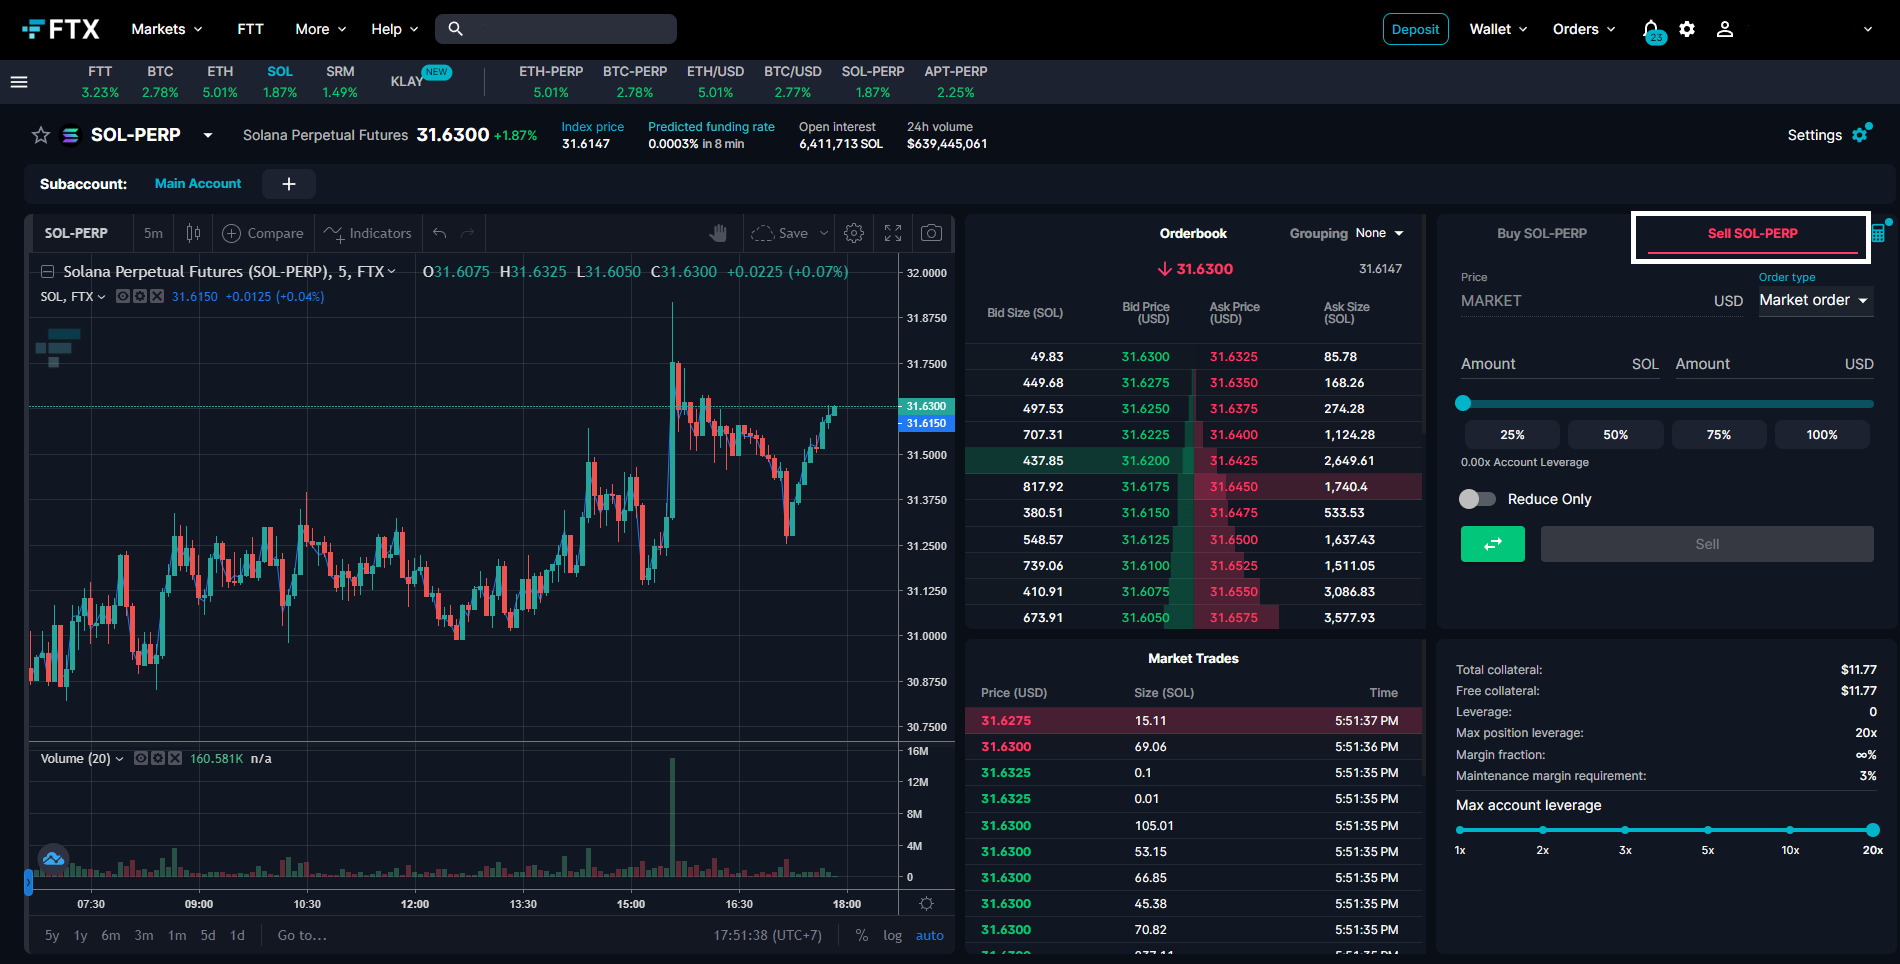This screenshot has width=1900, height=964.
Task: Switch to Buy SOL-PERP tab
Action: coord(1541,233)
